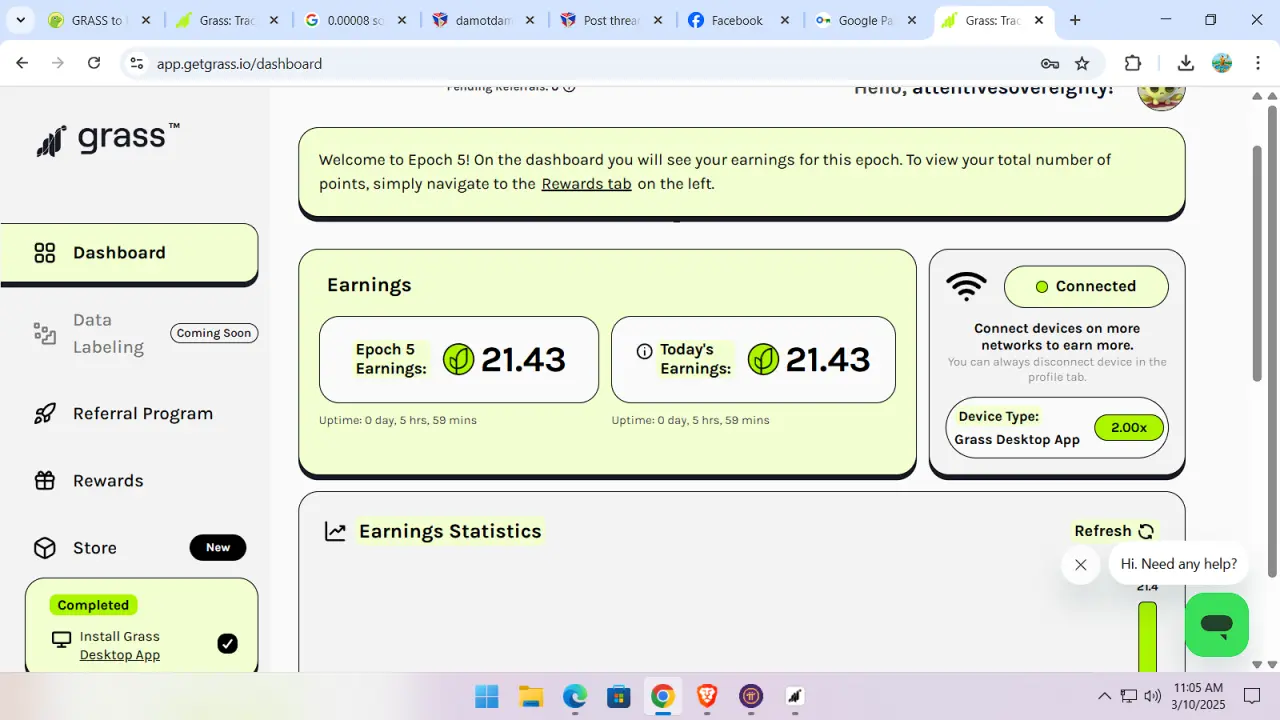
Task: Select the Data Labeling menu item
Action: click(x=108, y=333)
